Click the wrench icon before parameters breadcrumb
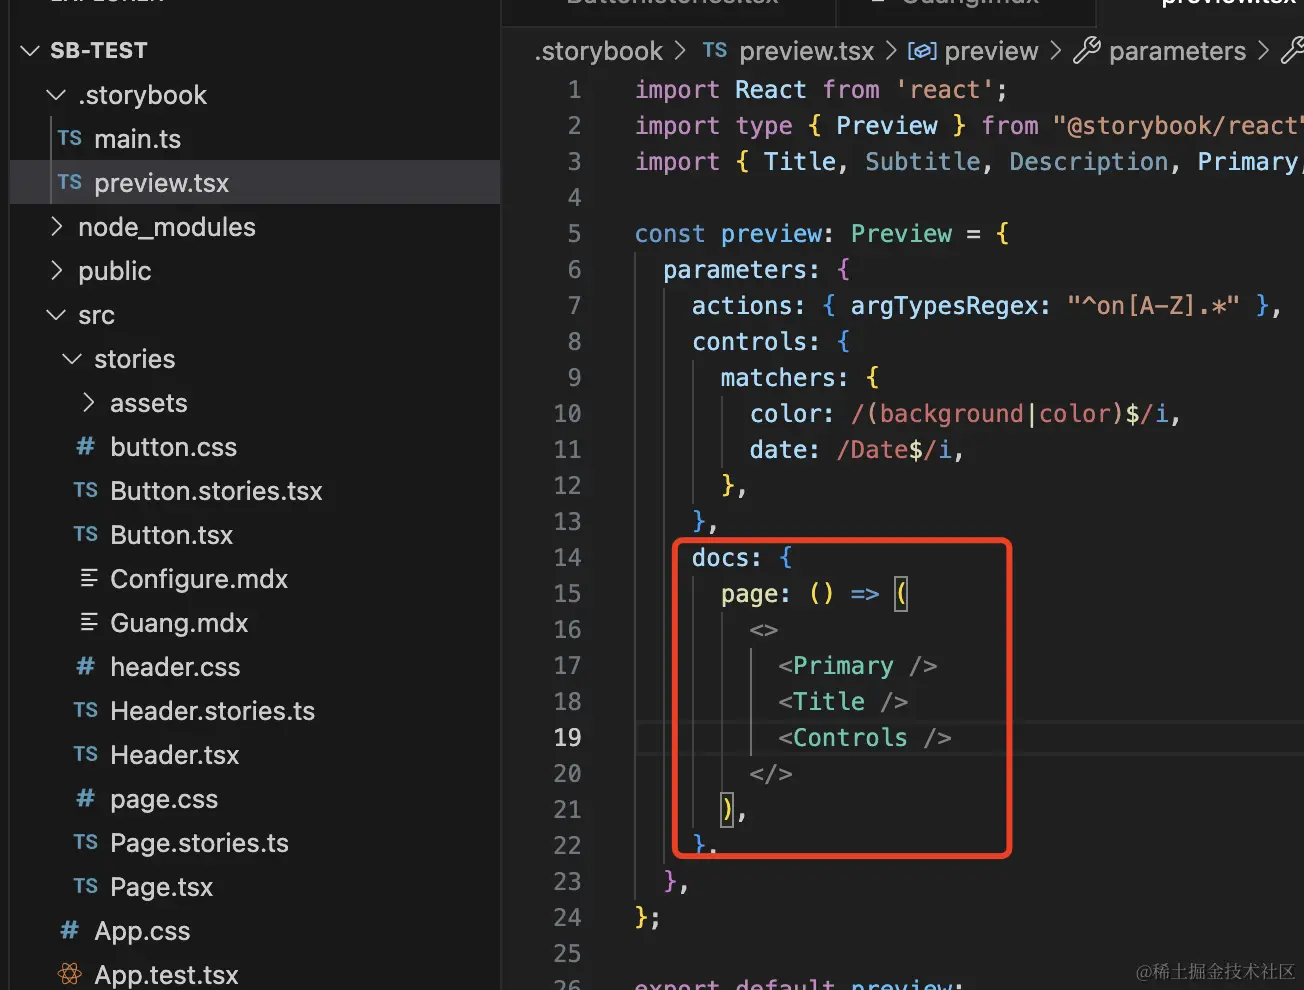The height and width of the screenshot is (990, 1304). 1087,50
